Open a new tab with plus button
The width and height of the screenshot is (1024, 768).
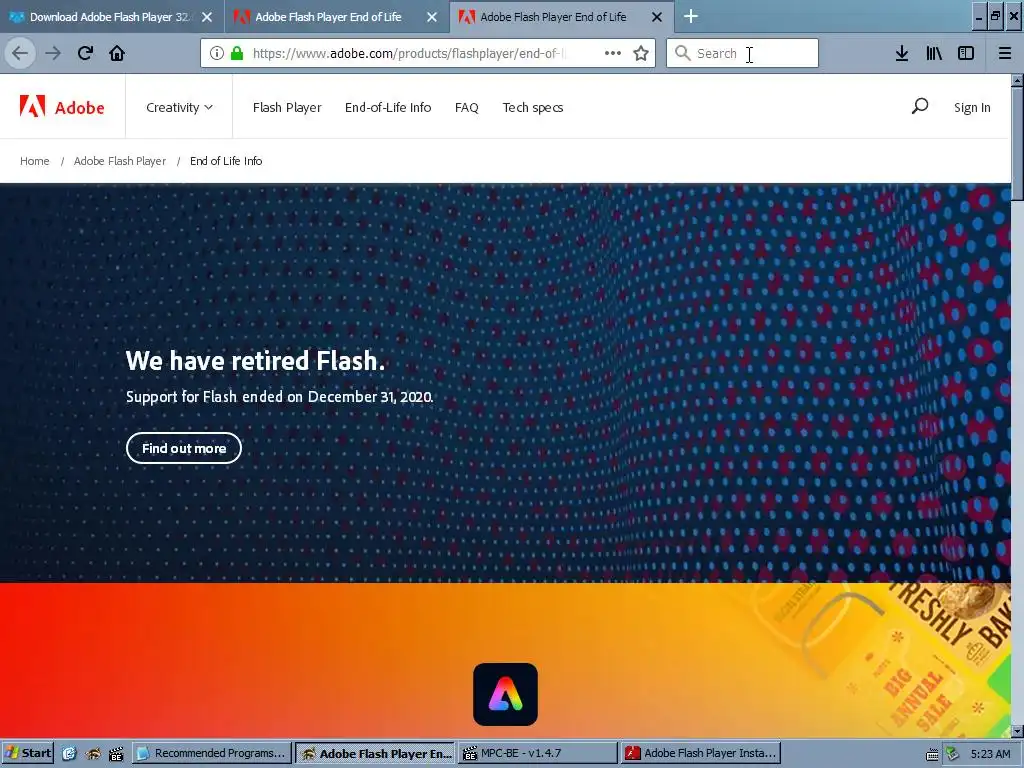click(690, 16)
